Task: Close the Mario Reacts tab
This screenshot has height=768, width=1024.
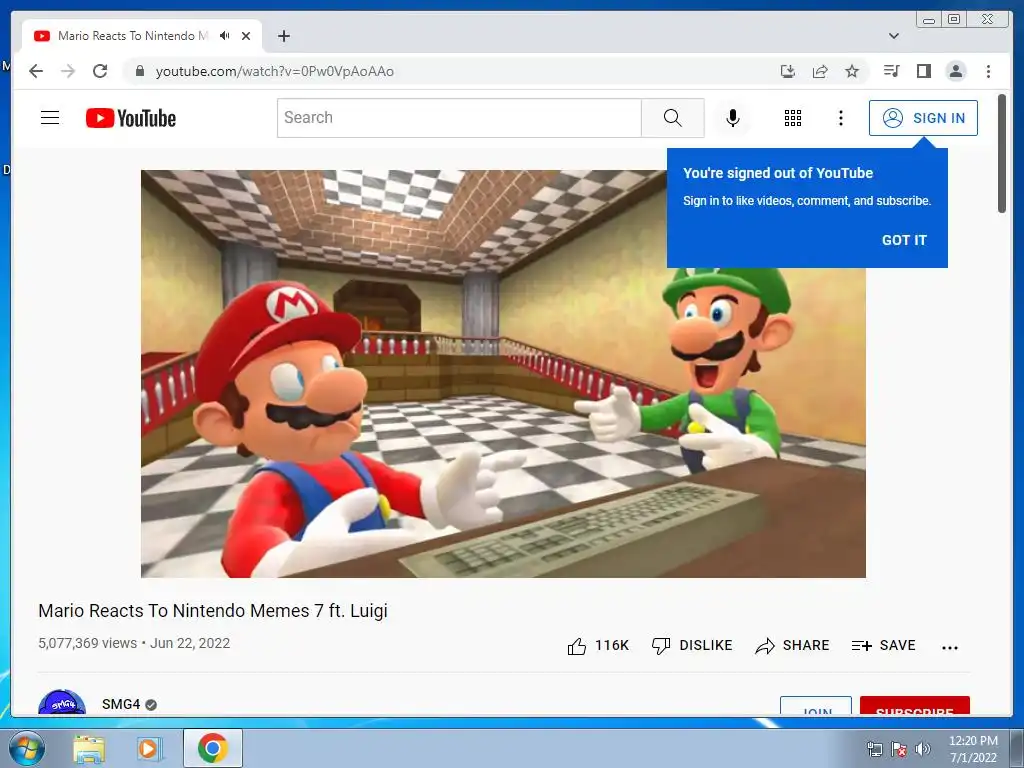Action: click(246, 36)
